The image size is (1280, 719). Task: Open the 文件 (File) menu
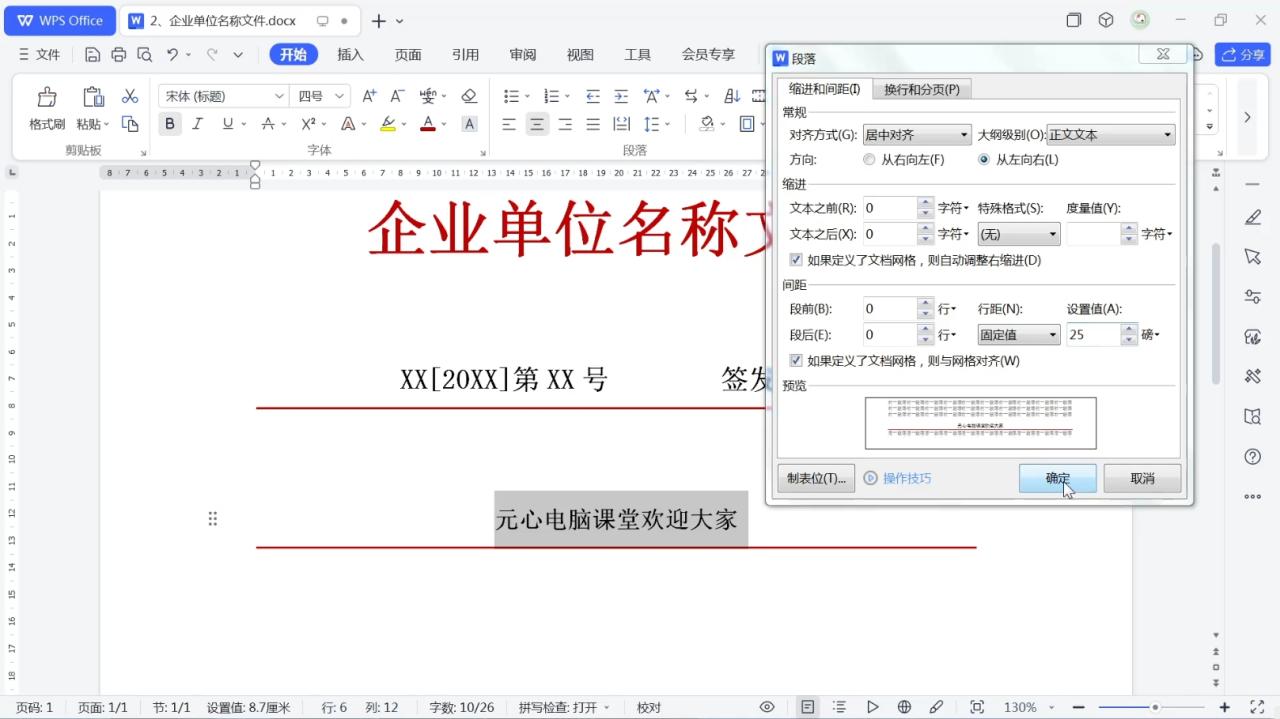point(39,54)
